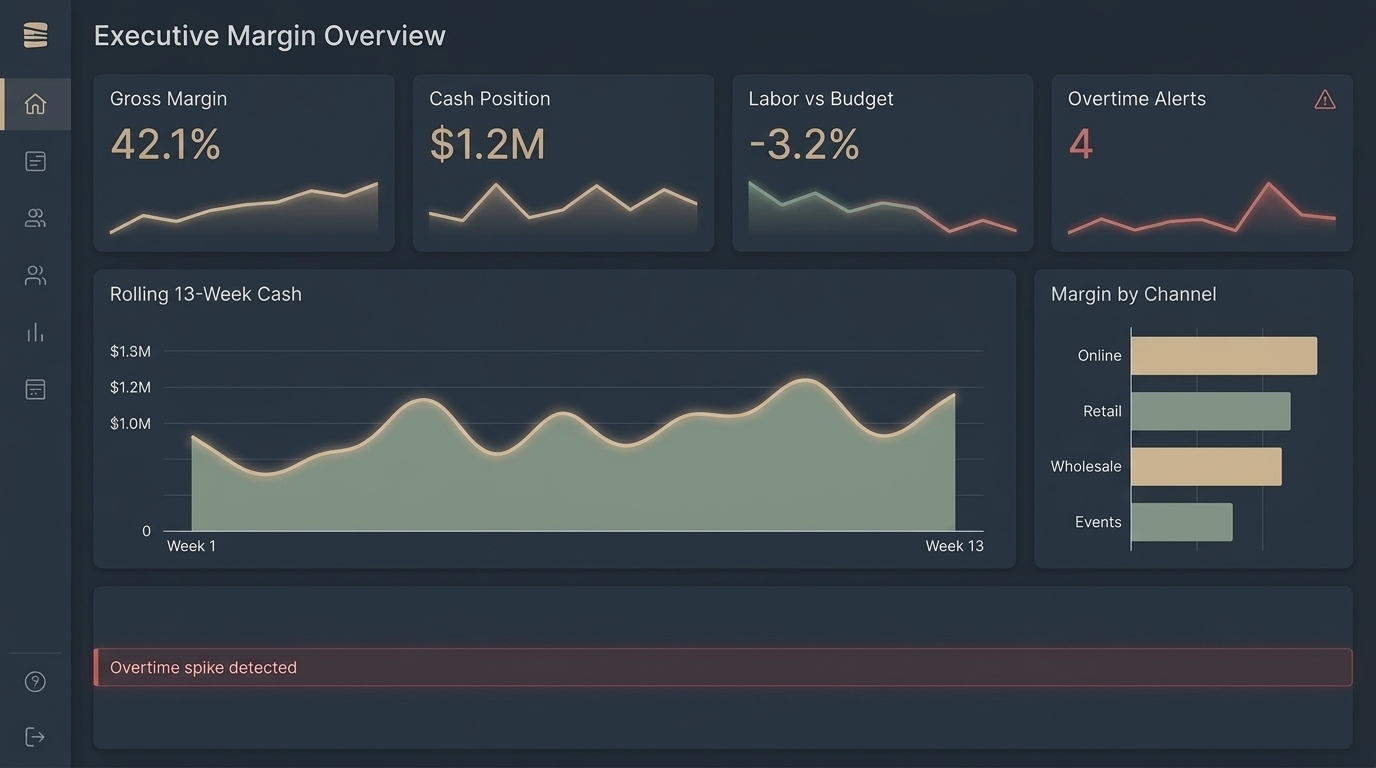The height and width of the screenshot is (768, 1376).
Task: Open the bar chart analytics sidebar icon
Action: click(35, 332)
